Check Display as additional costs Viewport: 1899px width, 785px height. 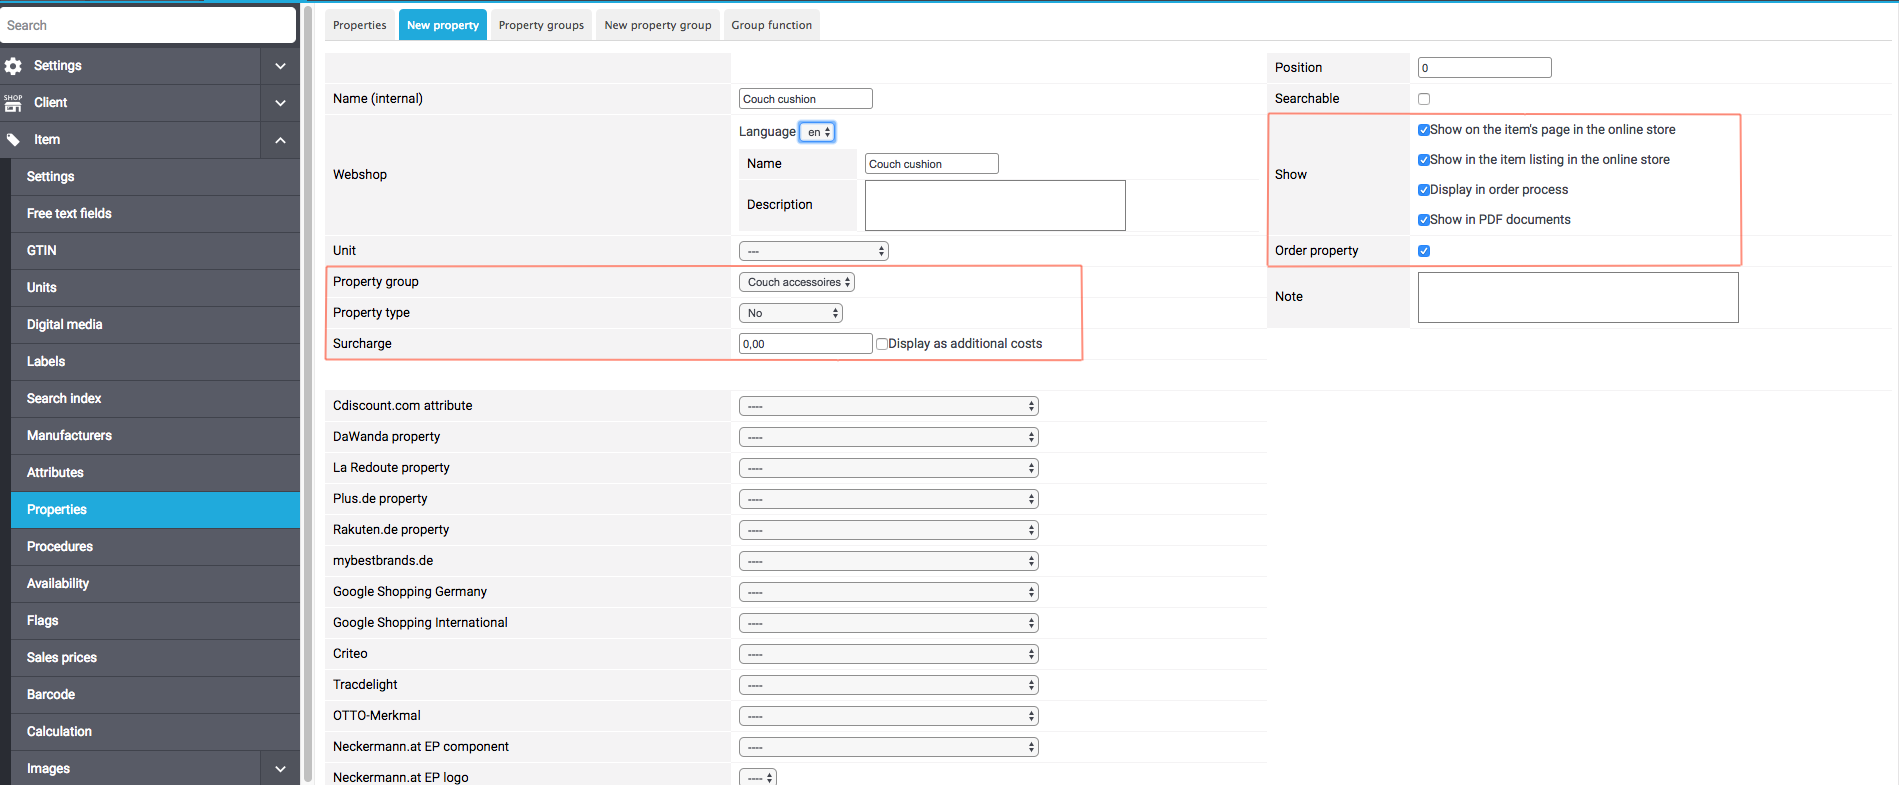coord(882,344)
